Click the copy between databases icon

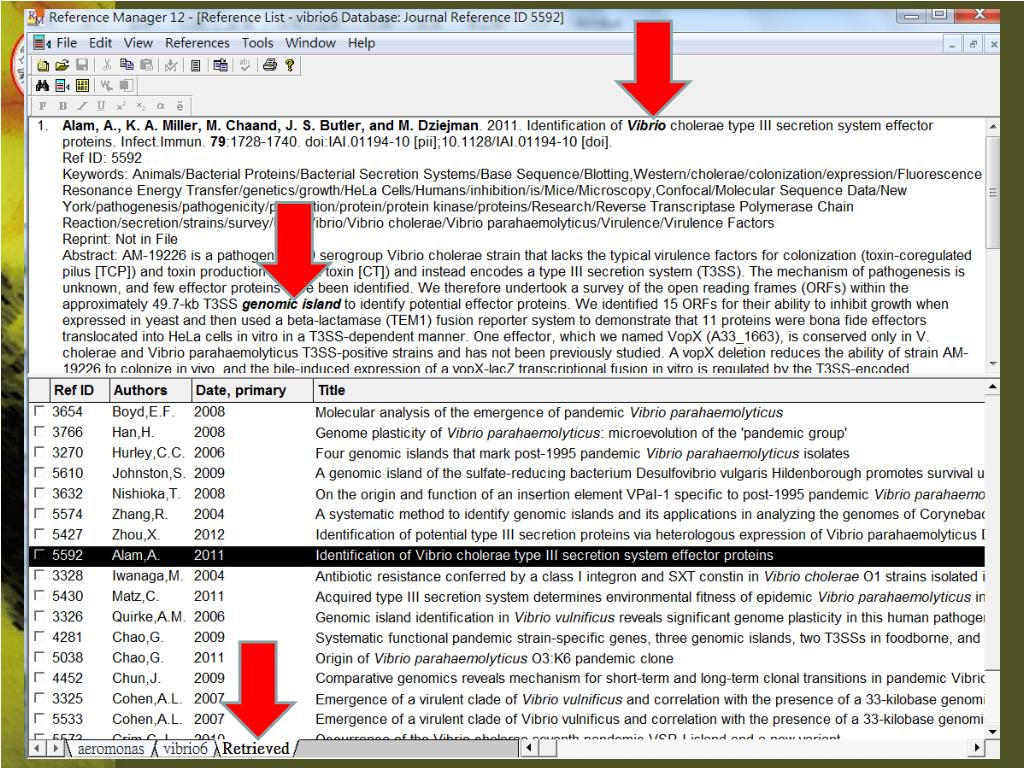click(x=220, y=65)
